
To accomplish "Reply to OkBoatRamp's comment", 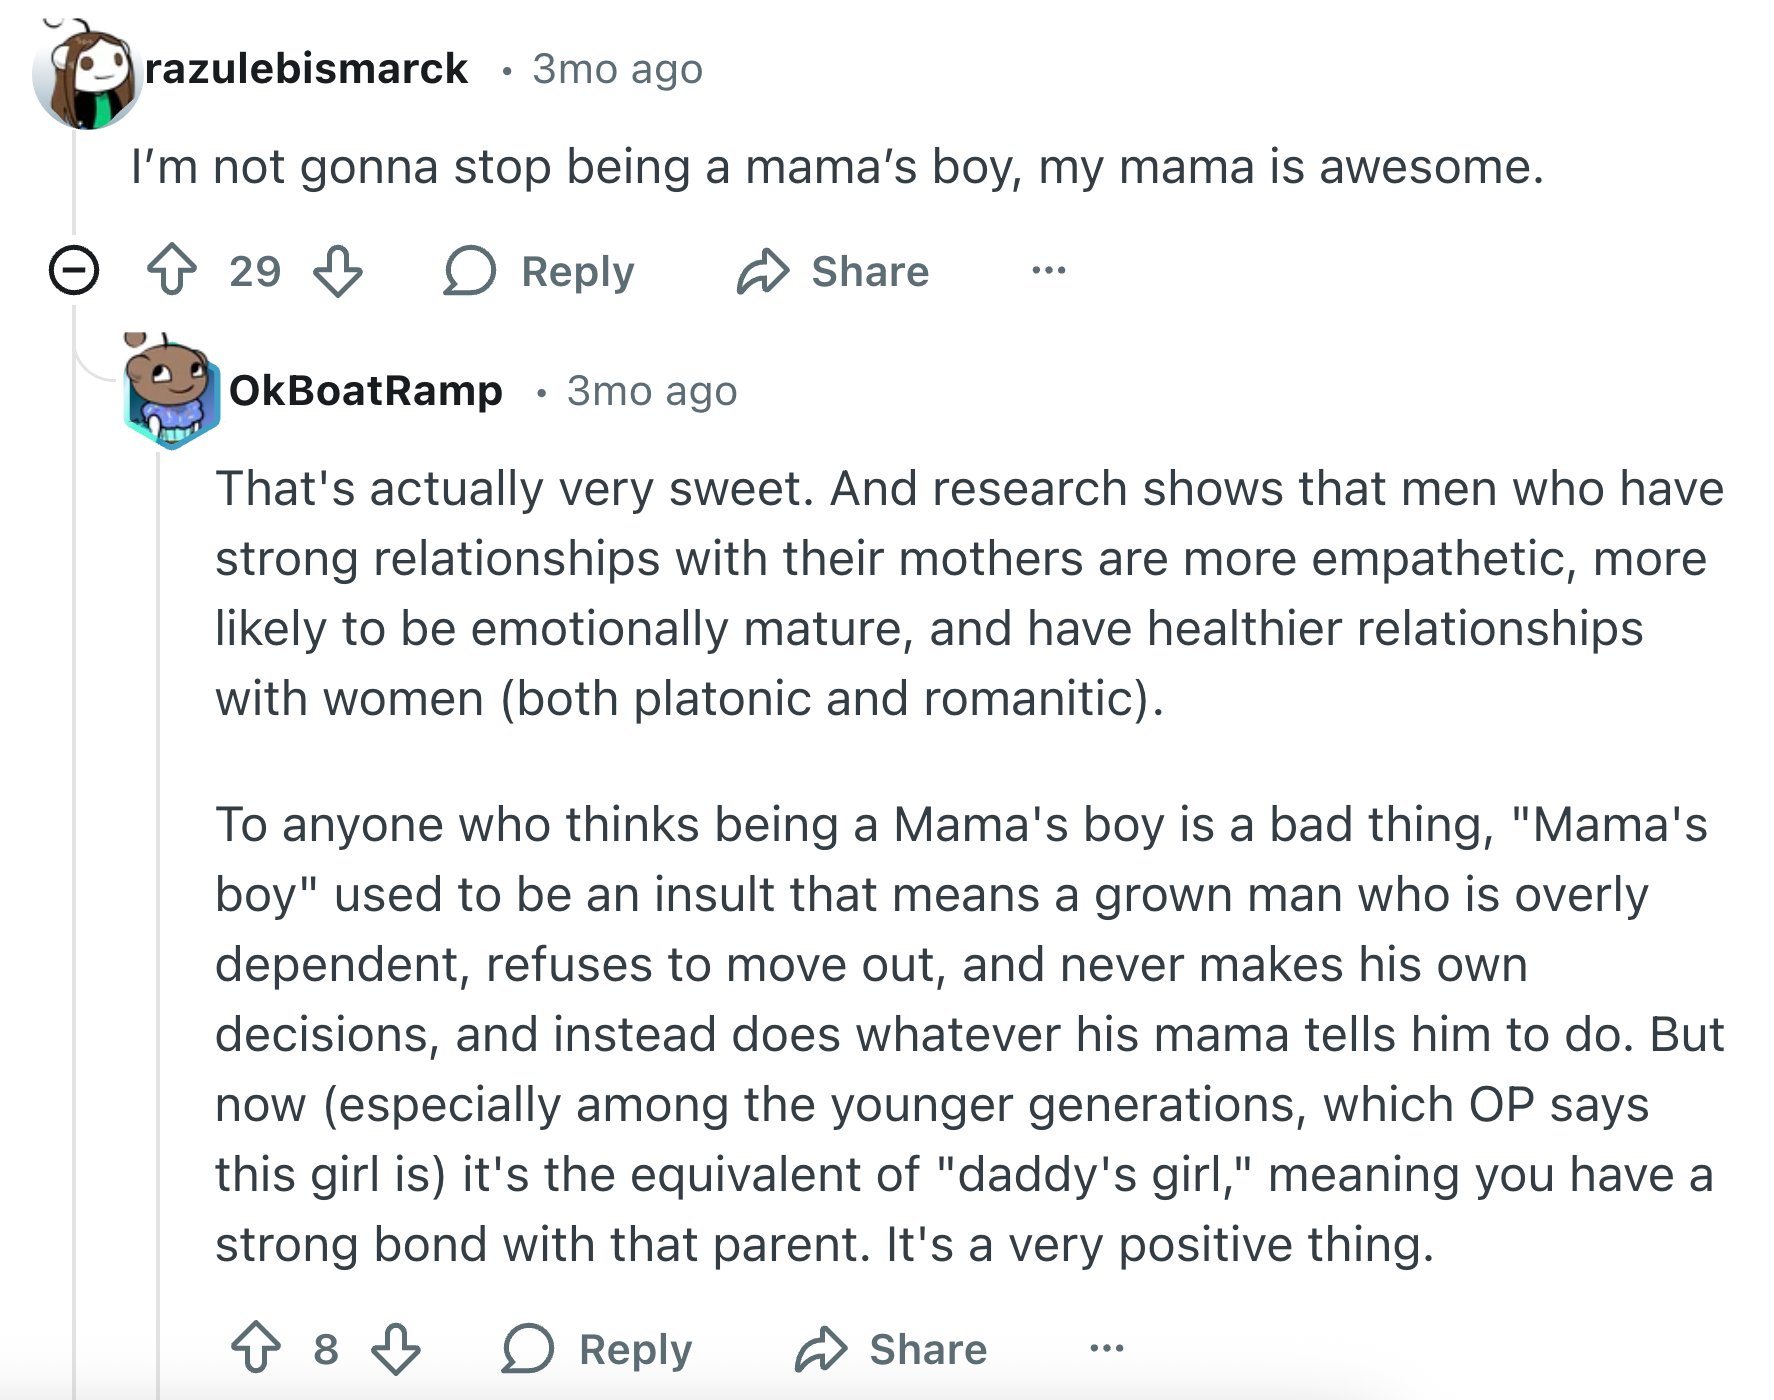I will tap(598, 1349).
